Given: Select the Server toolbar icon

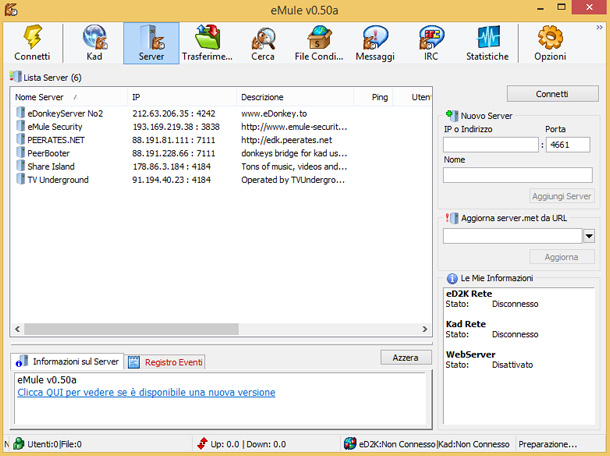Looking at the screenshot, I should (x=151, y=43).
